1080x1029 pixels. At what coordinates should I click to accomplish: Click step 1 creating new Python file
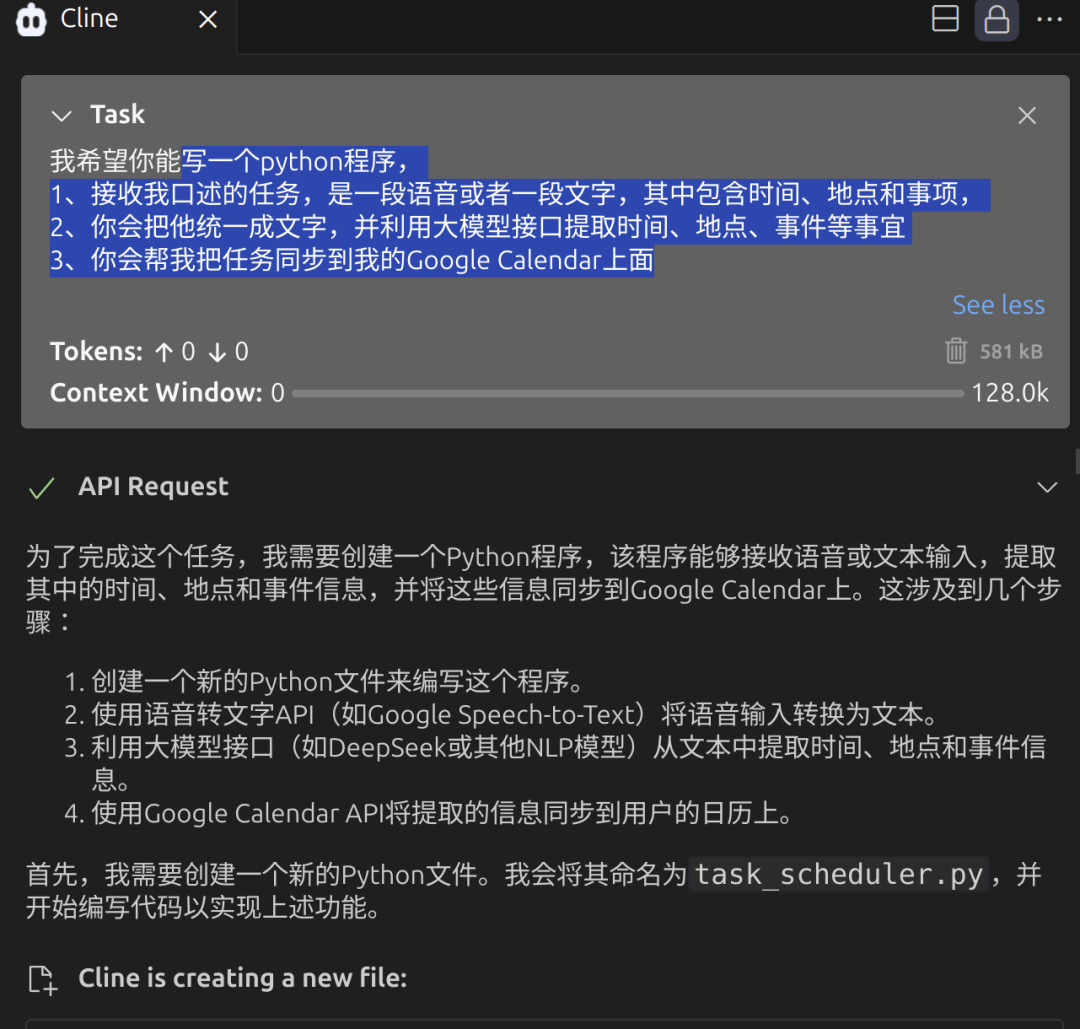[x=324, y=682]
